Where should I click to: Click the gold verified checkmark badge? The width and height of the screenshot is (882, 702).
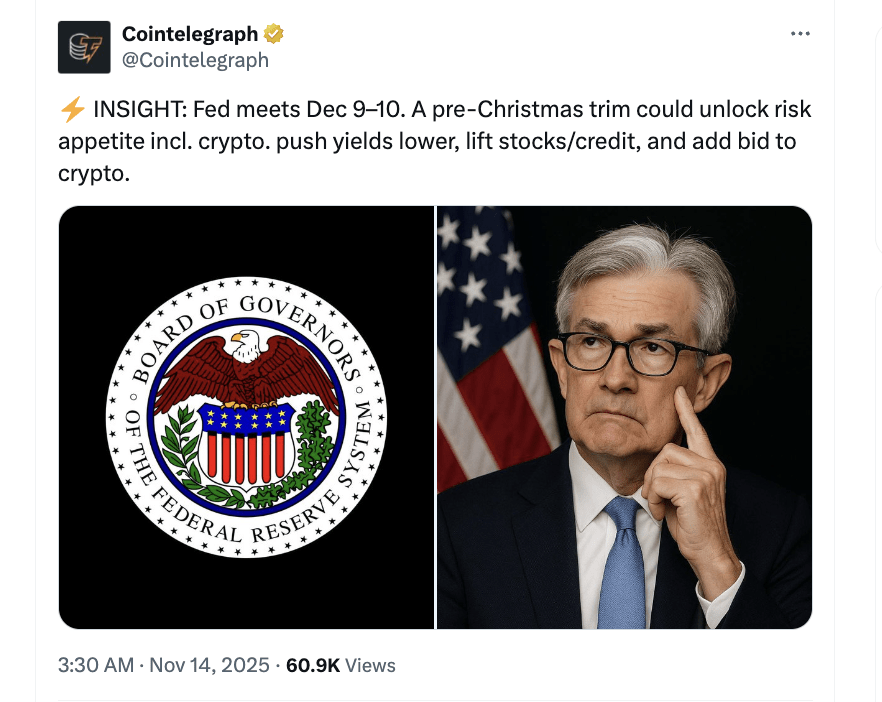(x=272, y=32)
